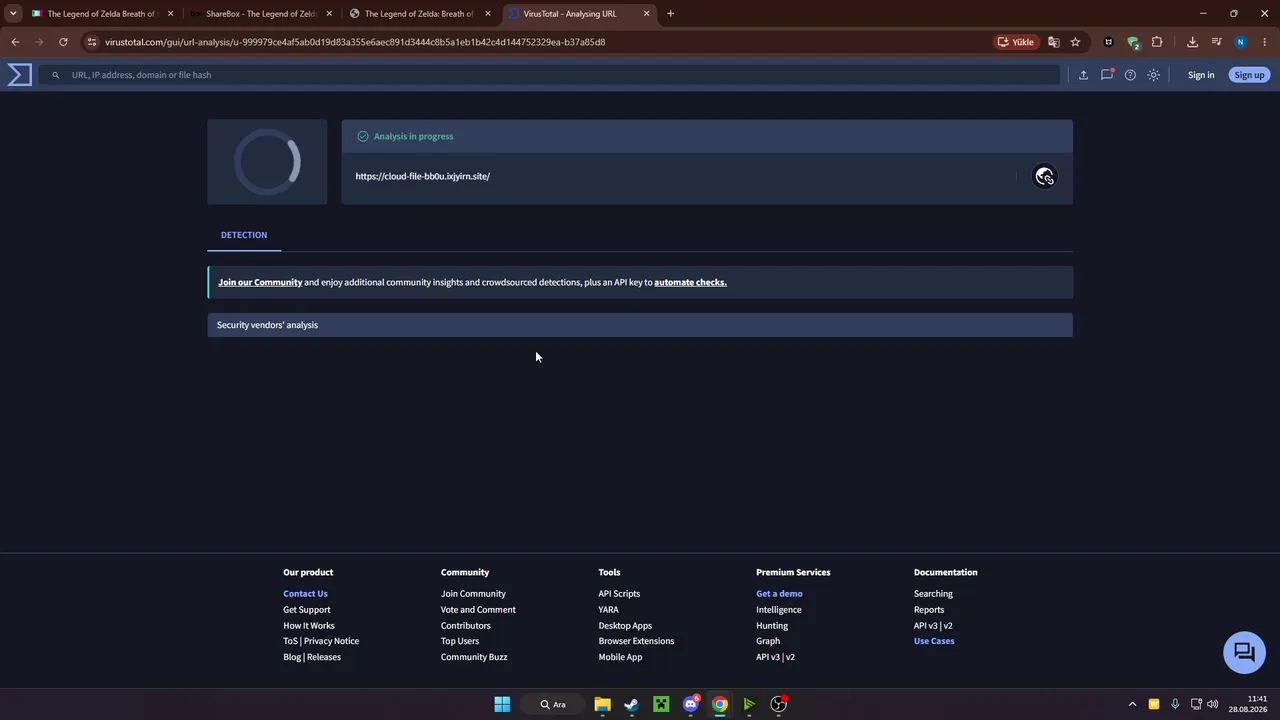The height and width of the screenshot is (720, 1280).
Task: Open the Chrome extensions puzzle icon
Action: (x=1157, y=42)
